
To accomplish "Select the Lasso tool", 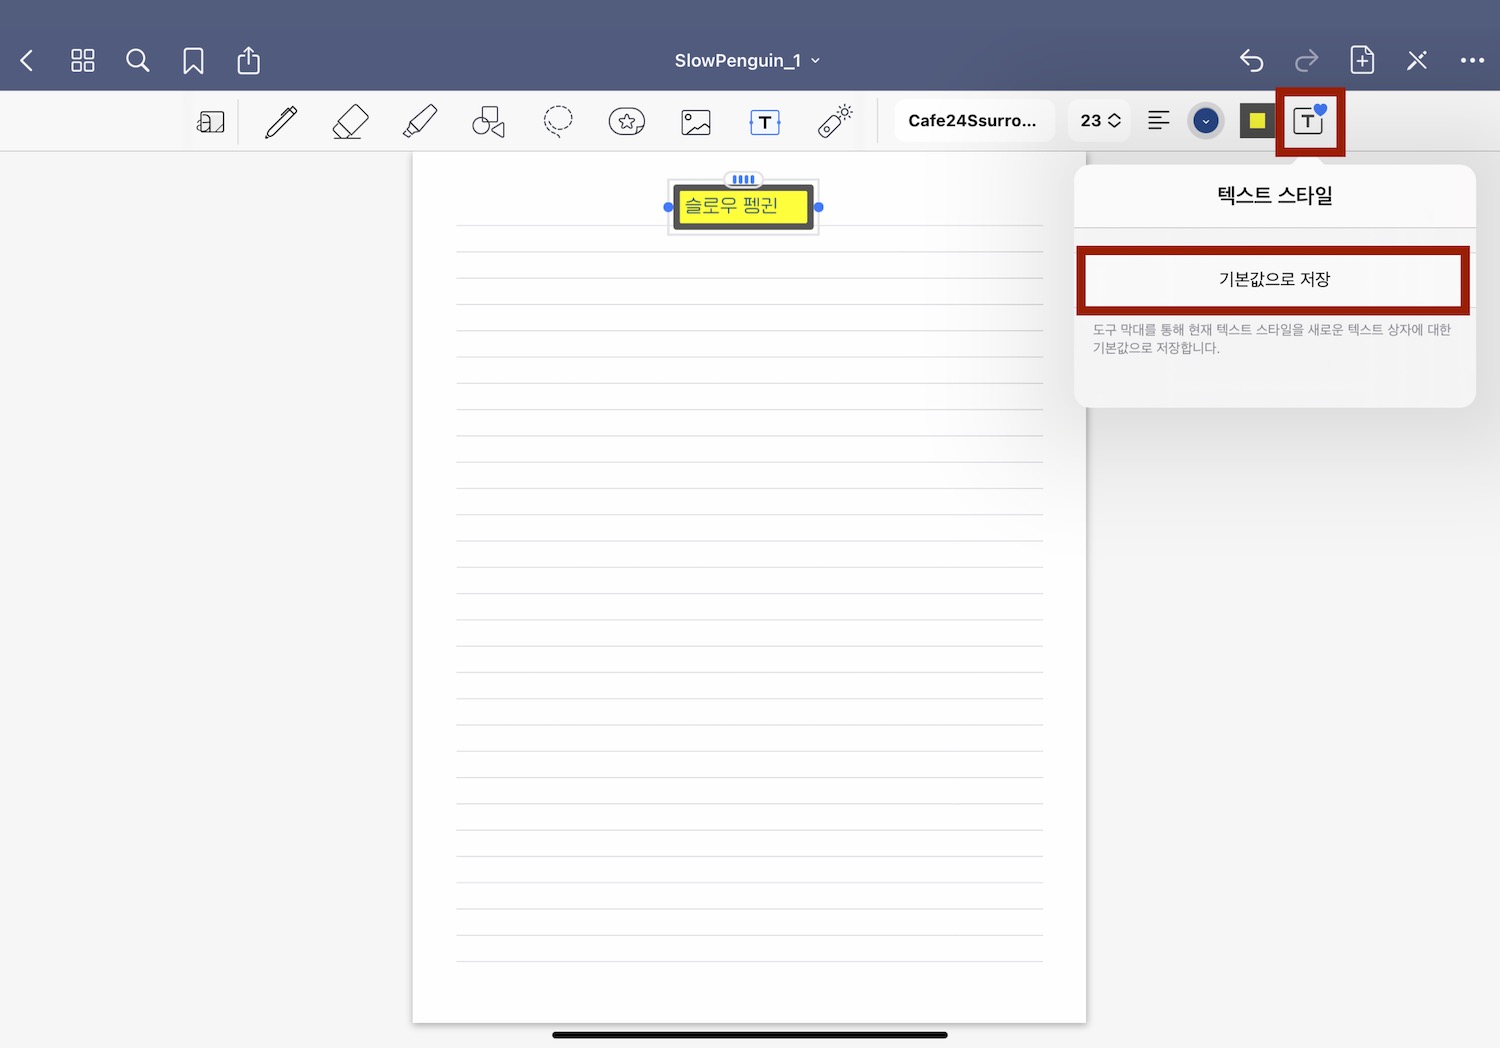I will point(558,122).
